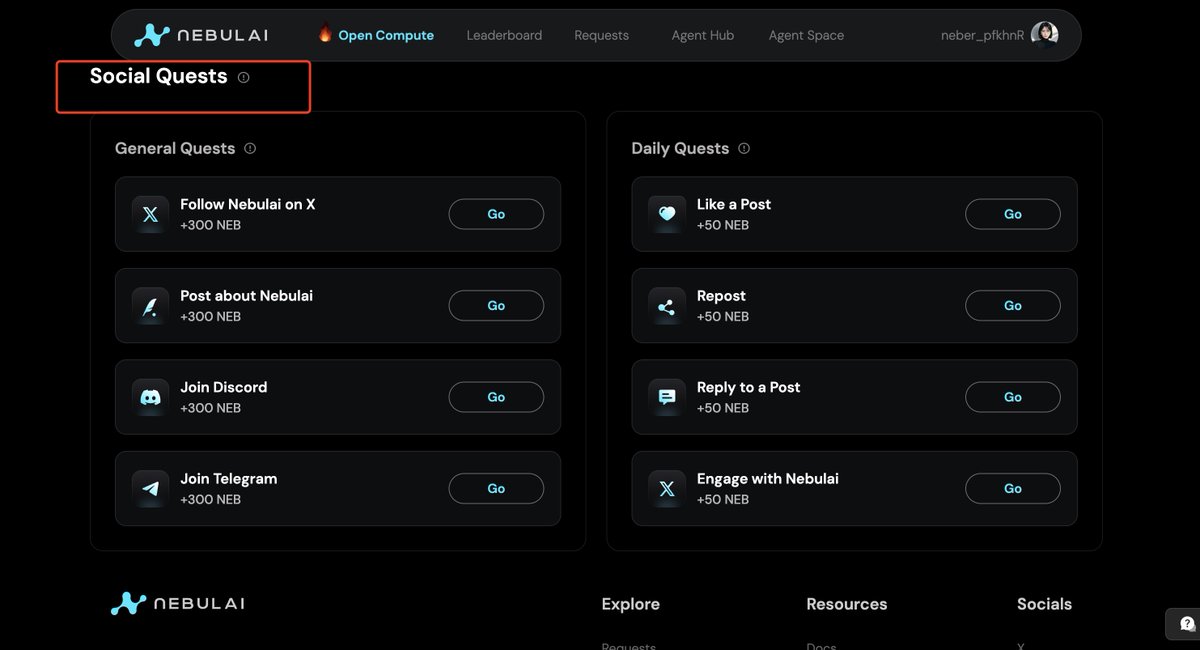Click the X icon on Engage with Nebulai
The width and height of the screenshot is (1200, 650).
pyautogui.click(x=667, y=489)
